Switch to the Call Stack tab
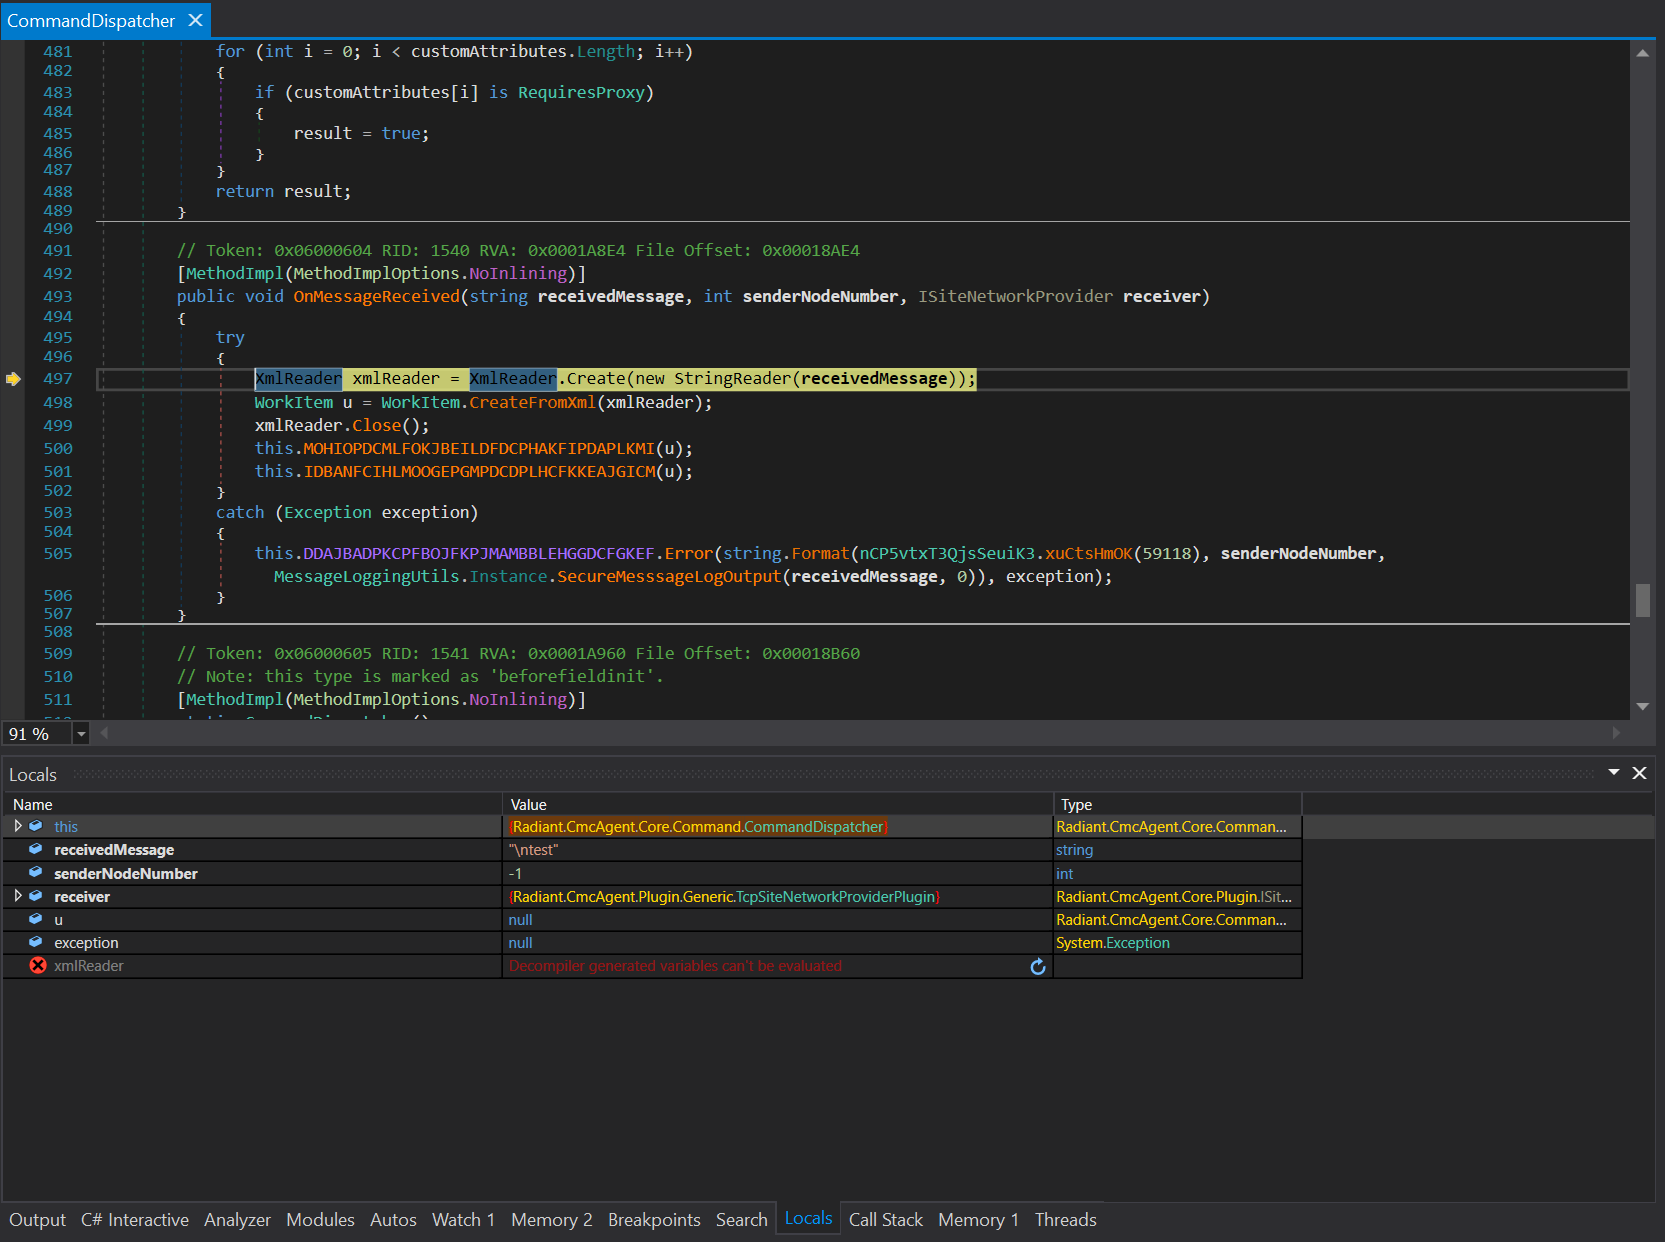This screenshot has height=1242, width=1665. click(885, 1220)
